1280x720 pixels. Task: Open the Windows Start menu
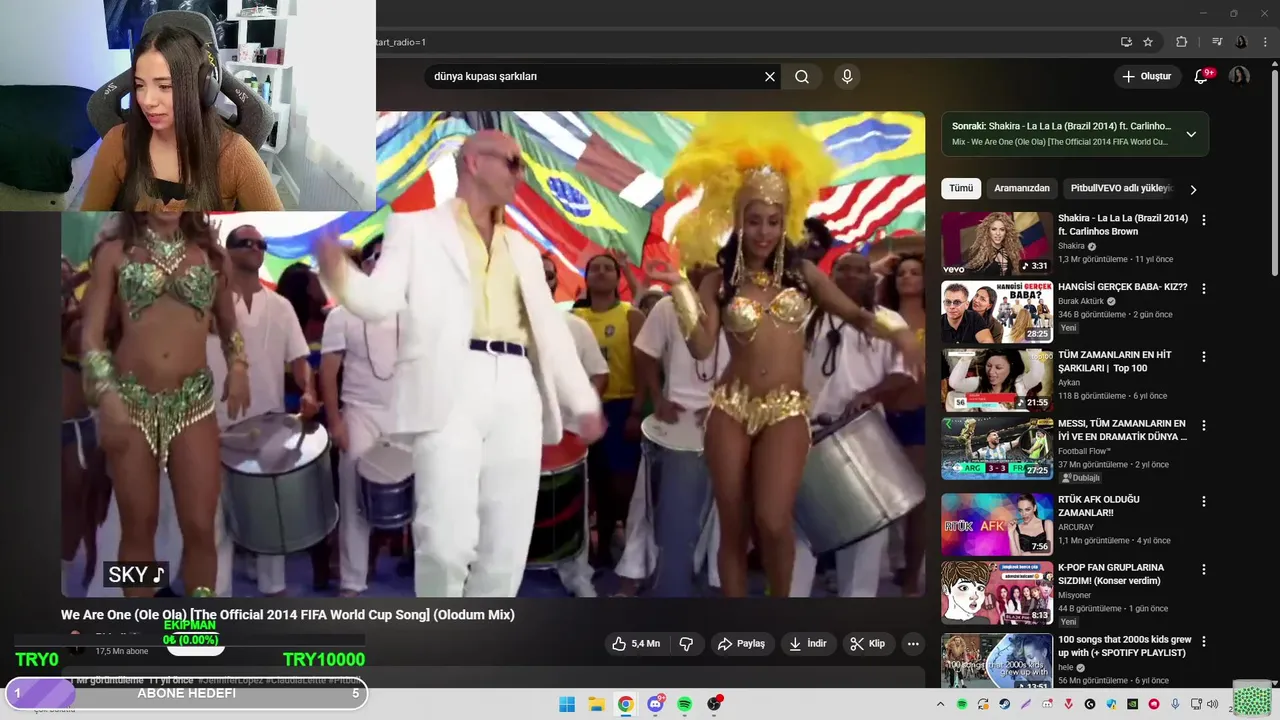pos(567,704)
